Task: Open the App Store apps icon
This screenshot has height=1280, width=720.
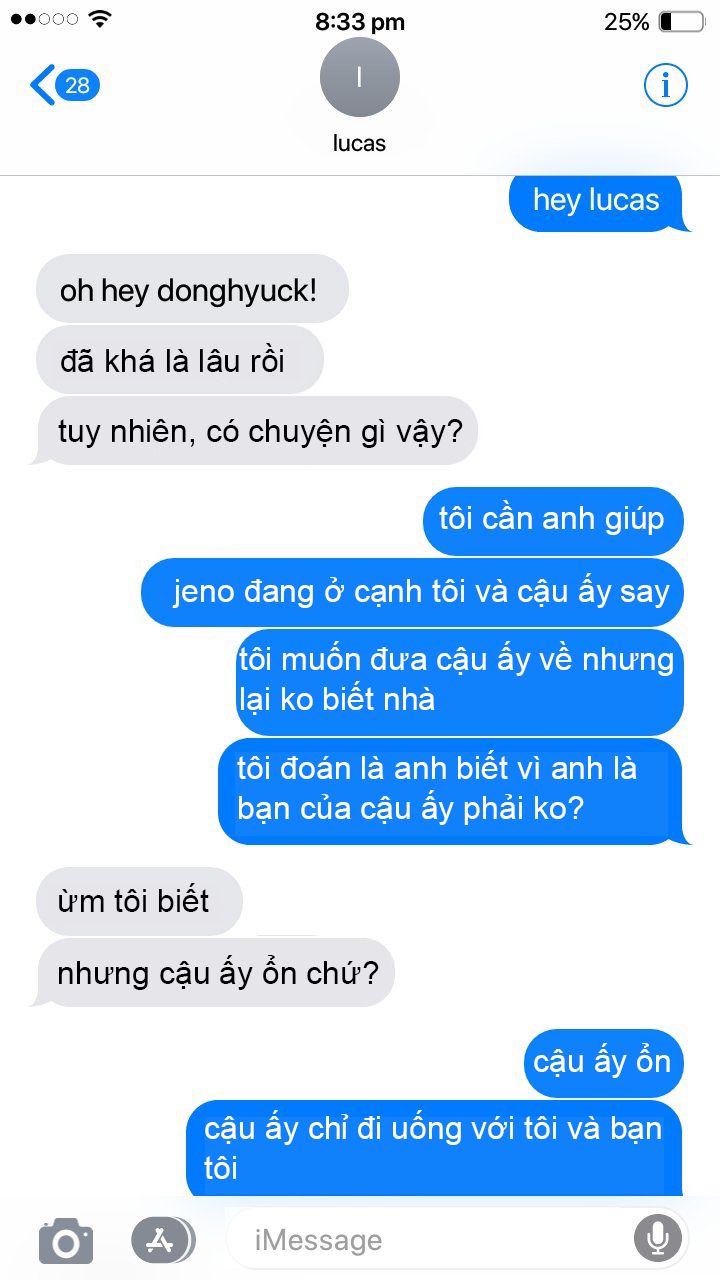Action: (x=163, y=1240)
